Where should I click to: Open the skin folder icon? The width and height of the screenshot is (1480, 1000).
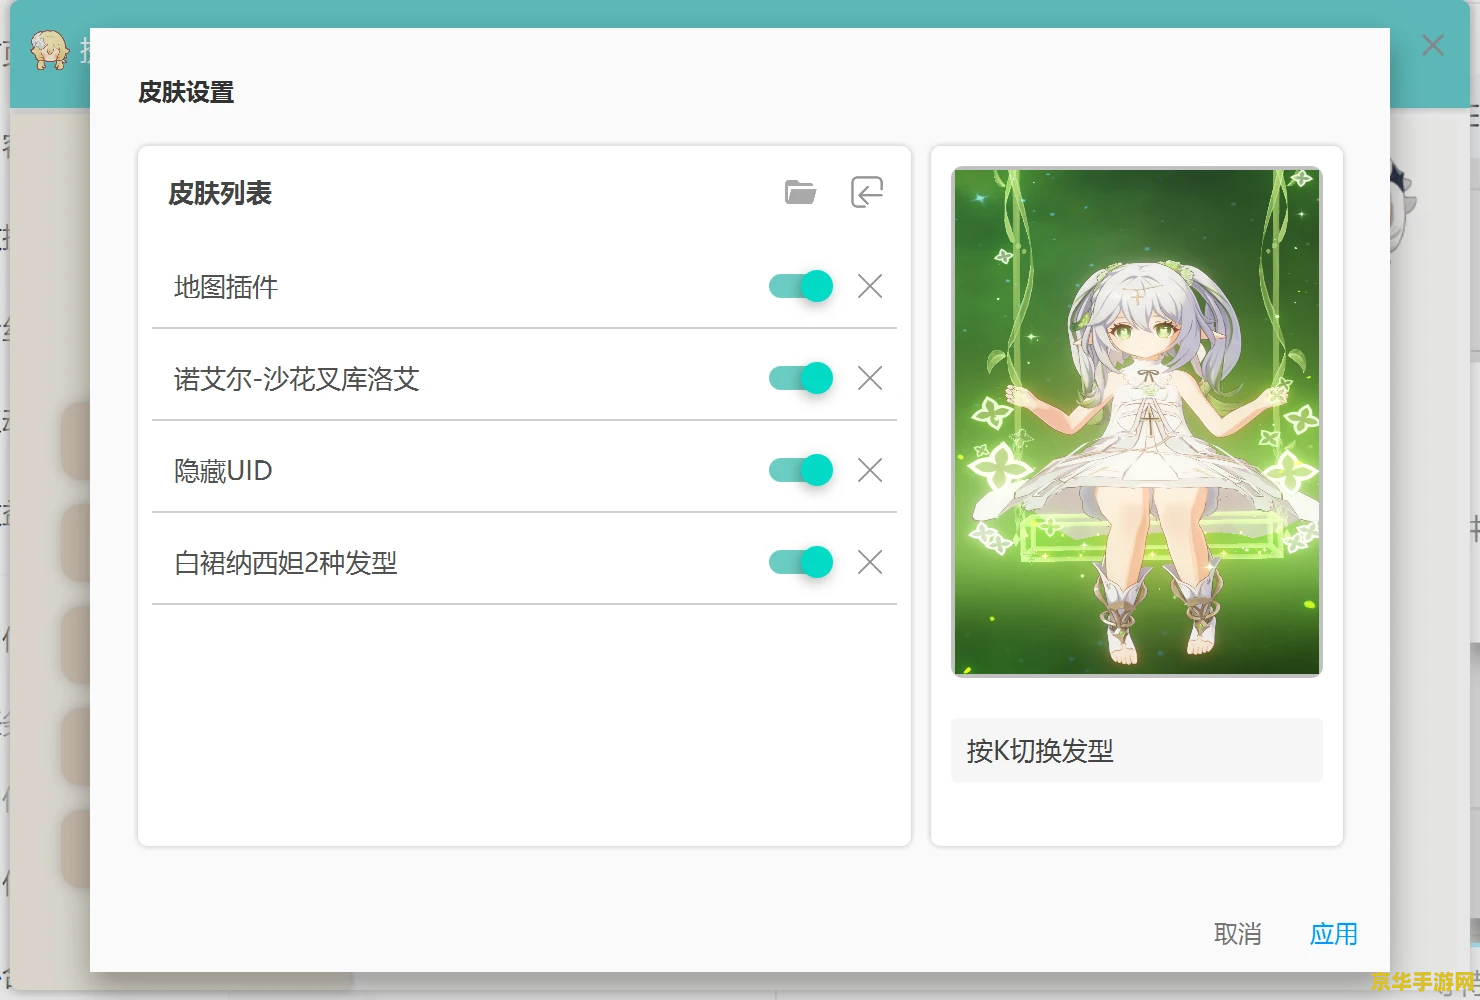pos(800,192)
